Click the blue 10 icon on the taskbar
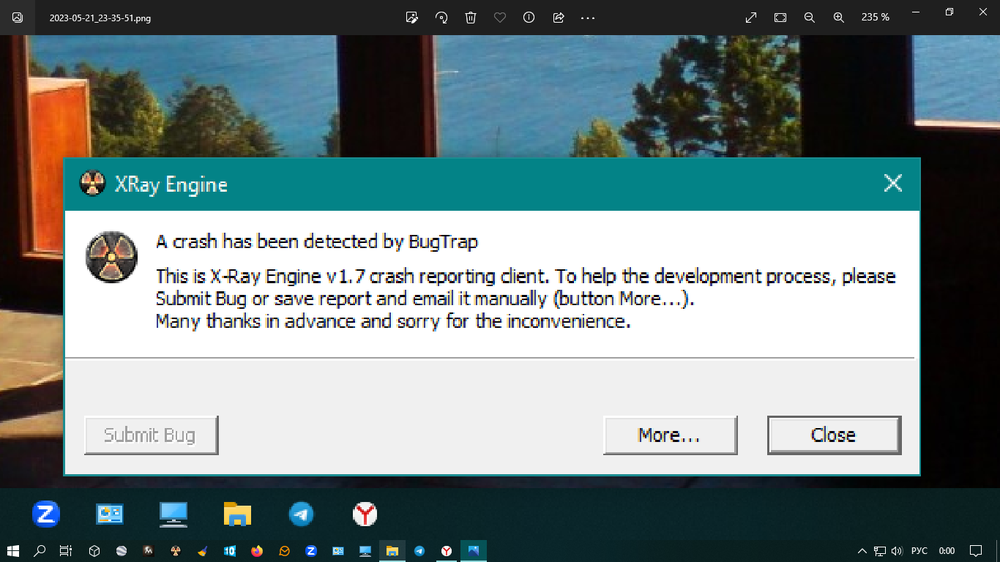The height and width of the screenshot is (562, 1000). point(230,551)
